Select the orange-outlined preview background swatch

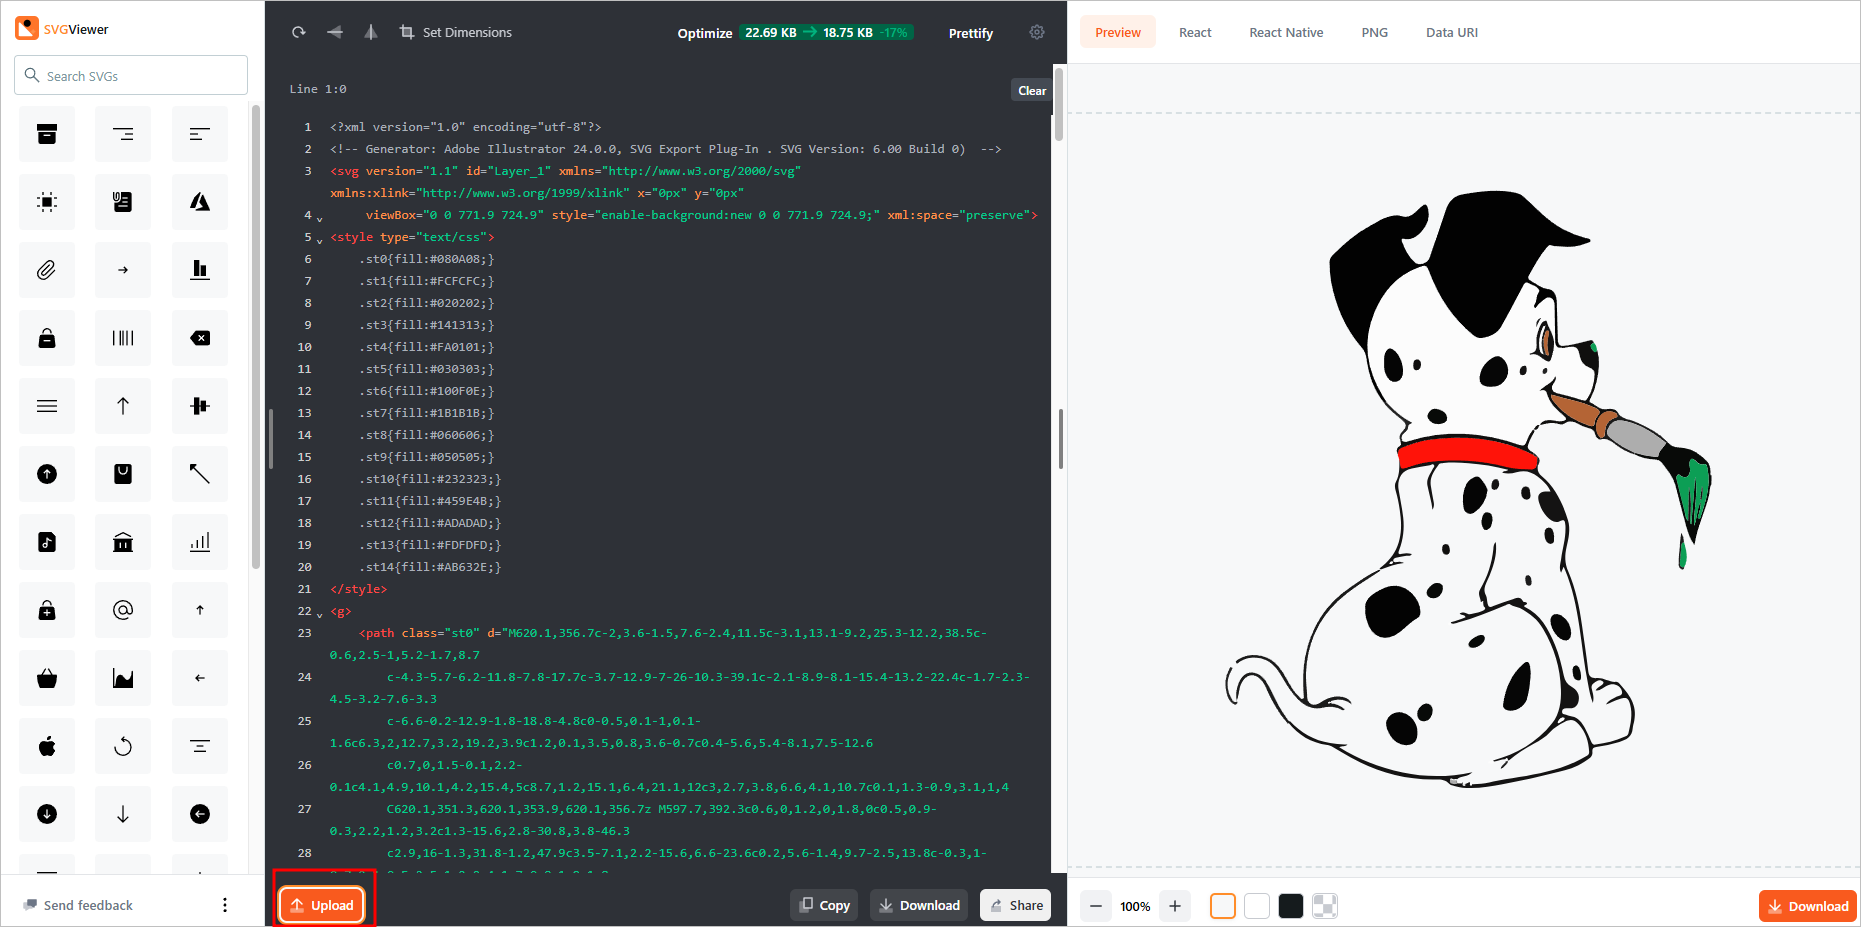[x=1223, y=906]
